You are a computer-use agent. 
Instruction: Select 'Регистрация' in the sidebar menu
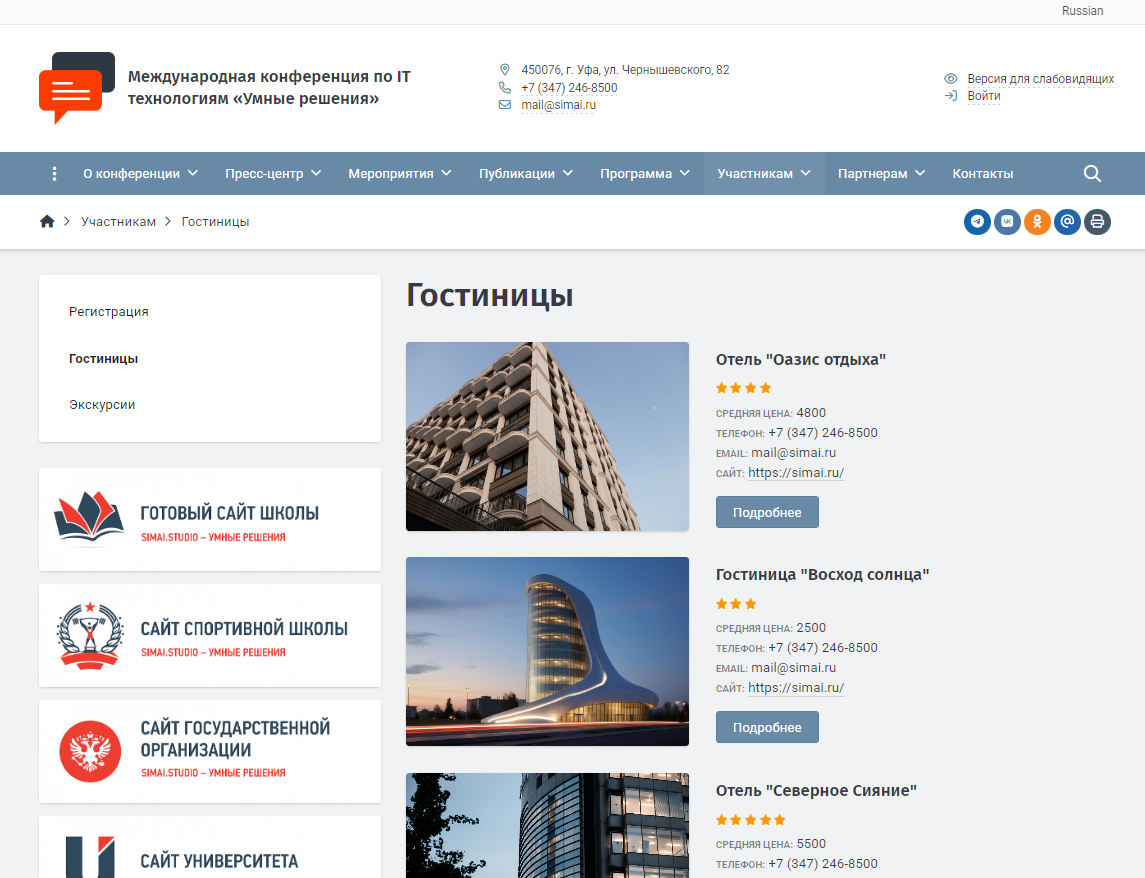(108, 312)
